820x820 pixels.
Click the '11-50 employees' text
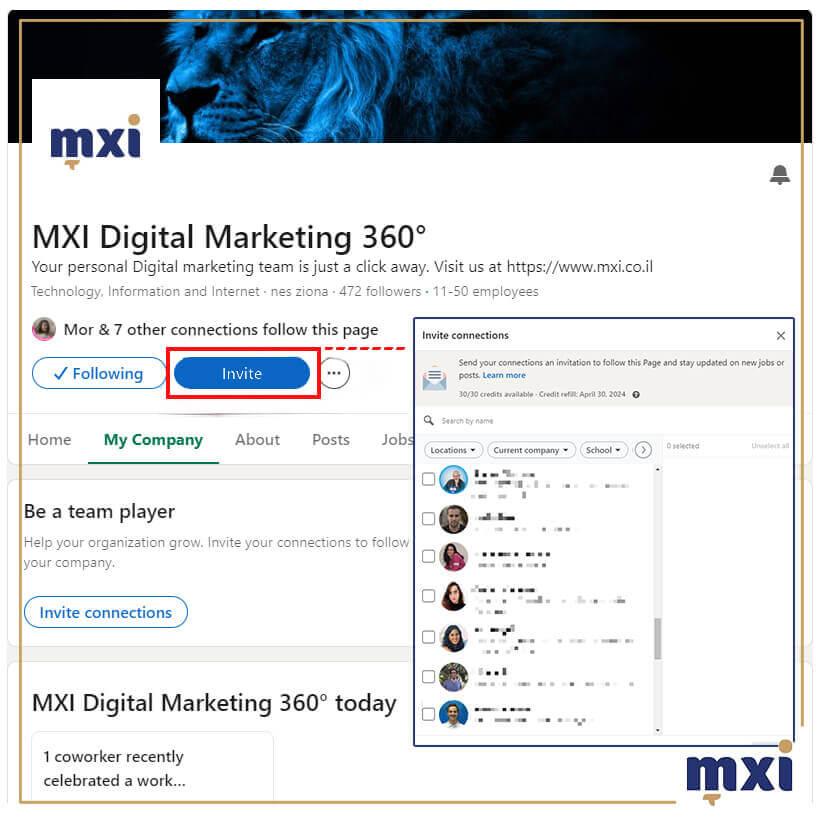pos(485,291)
